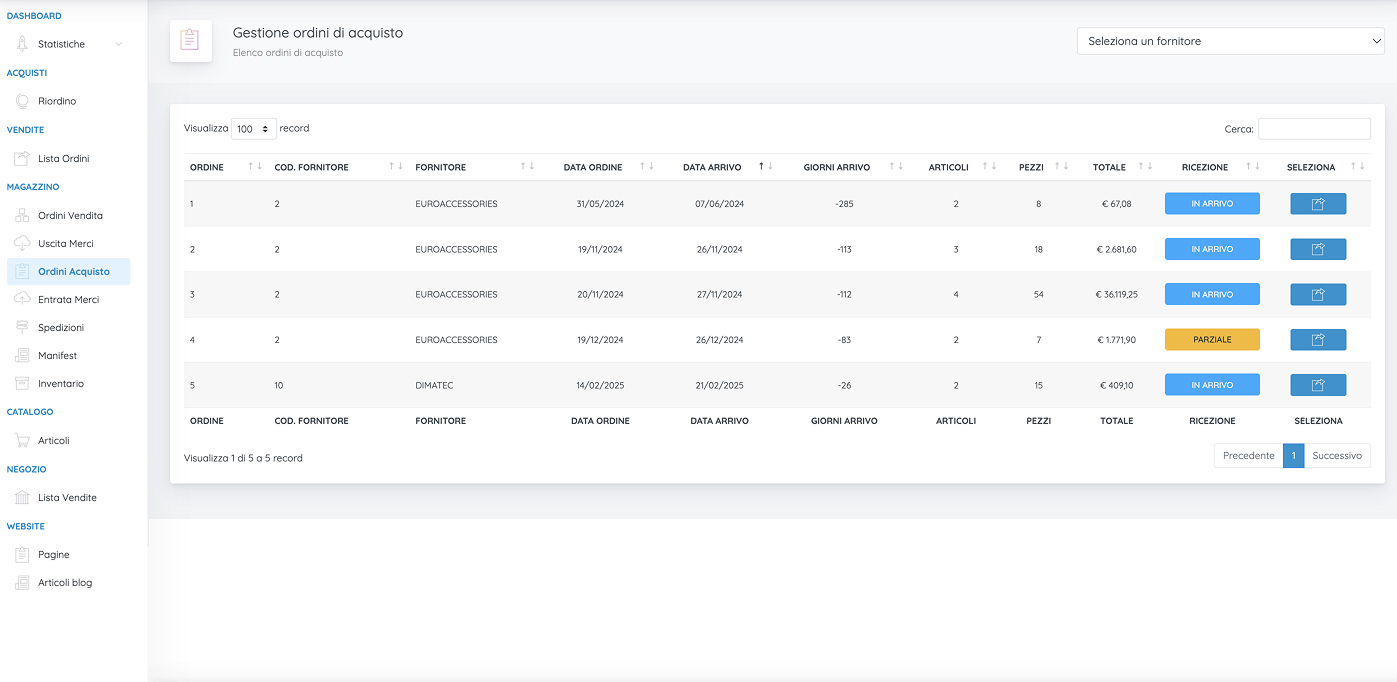Image resolution: width=1397 pixels, height=682 pixels.
Task: Go to Manifest in sidebar menu
Action: (x=57, y=355)
